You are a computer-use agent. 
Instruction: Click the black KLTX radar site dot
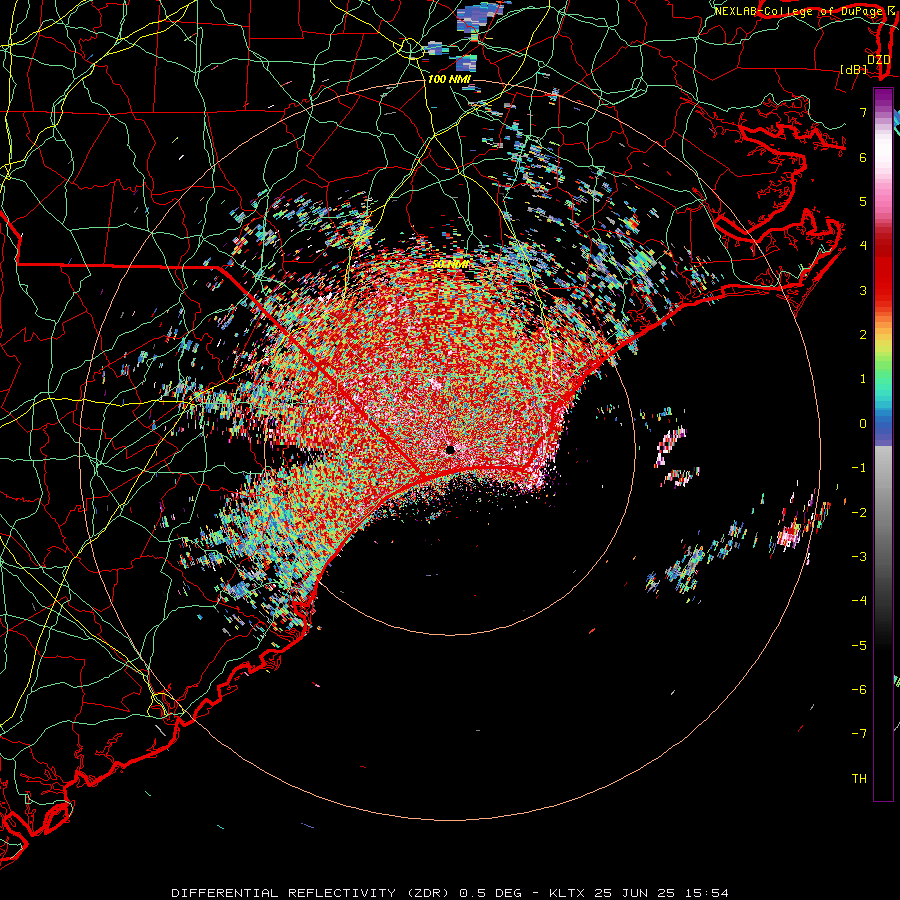point(450,449)
